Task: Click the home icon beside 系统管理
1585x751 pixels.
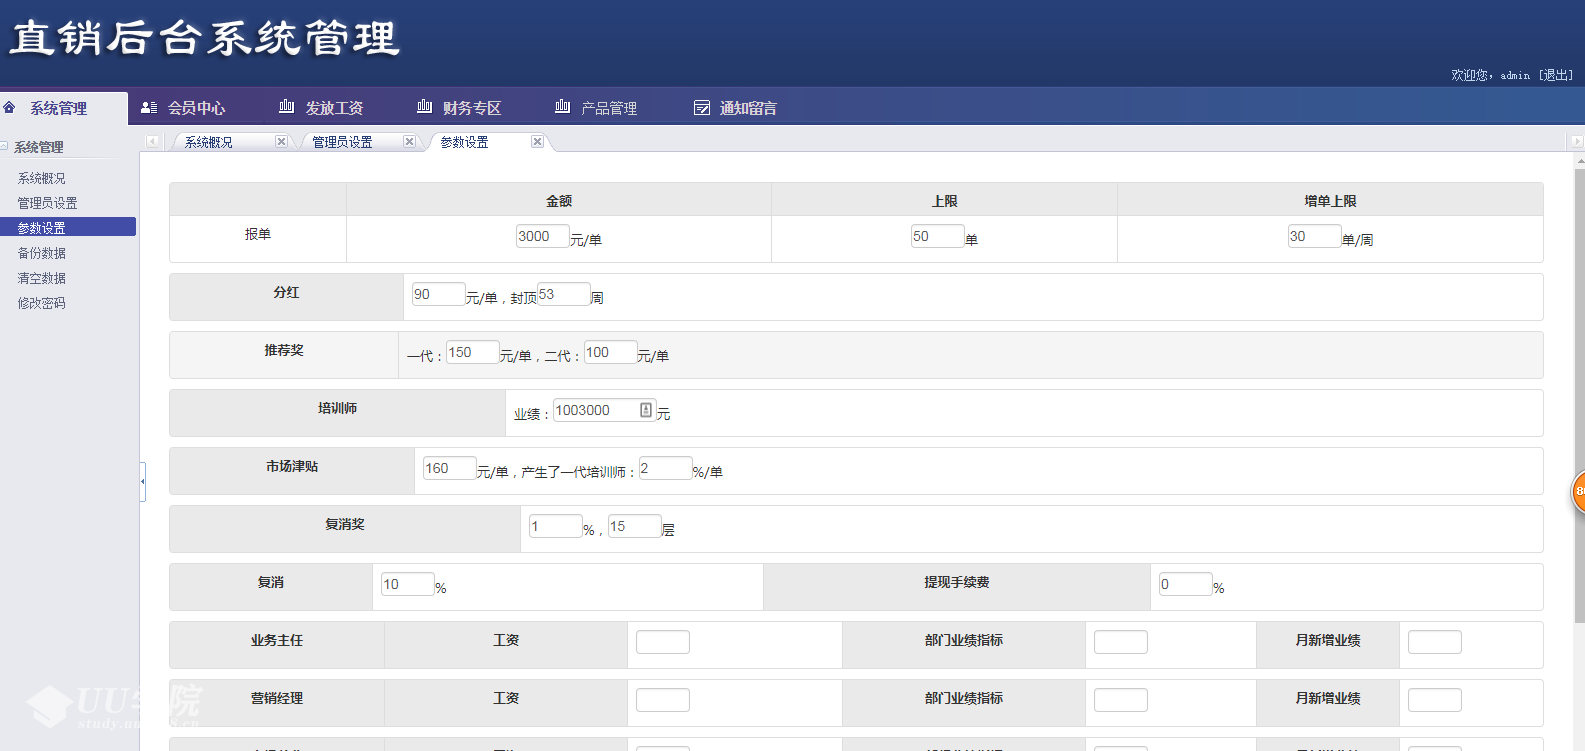Action: (9, 107)
